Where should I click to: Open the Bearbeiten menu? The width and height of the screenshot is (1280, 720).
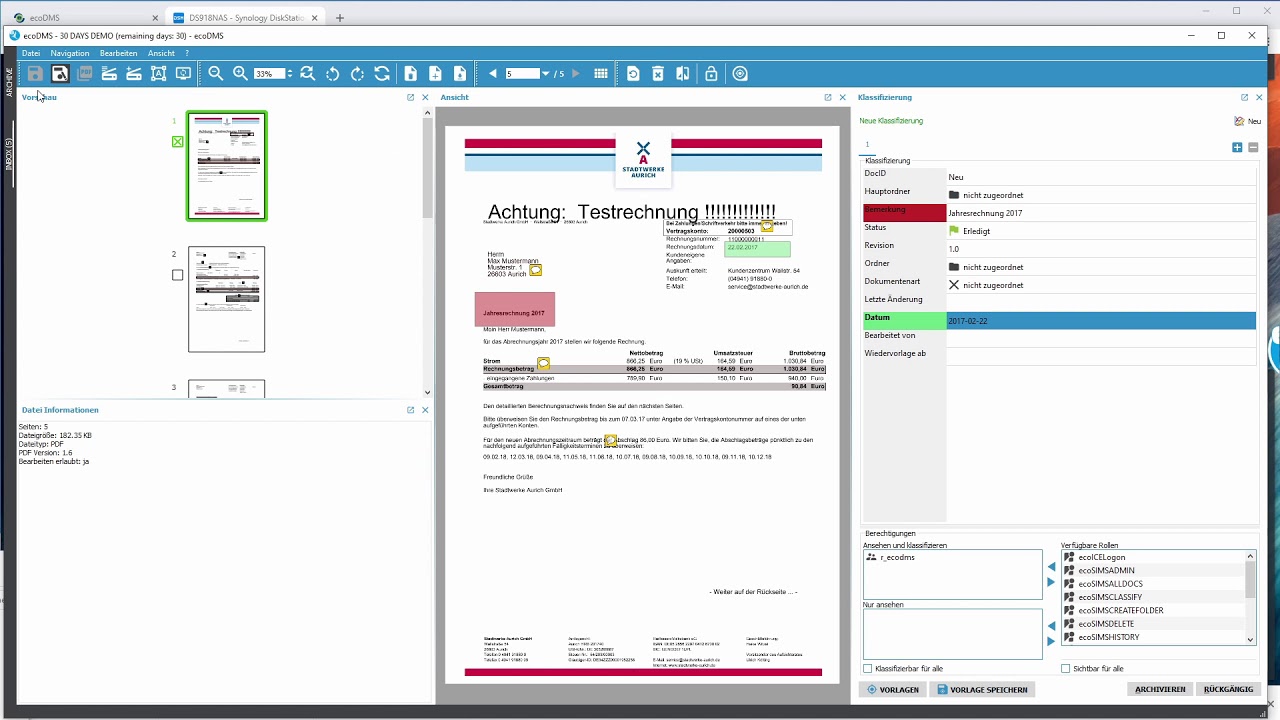119,53
